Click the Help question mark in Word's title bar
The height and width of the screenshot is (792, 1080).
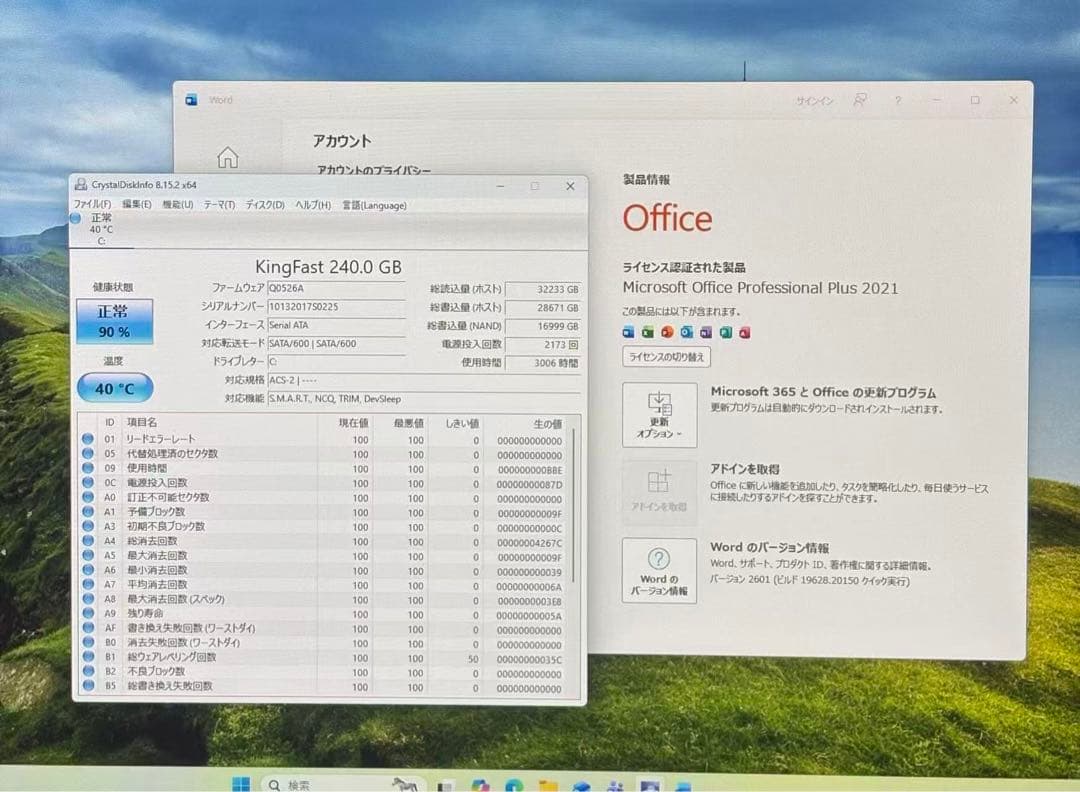pyautogui.click(x=897, y=100)
